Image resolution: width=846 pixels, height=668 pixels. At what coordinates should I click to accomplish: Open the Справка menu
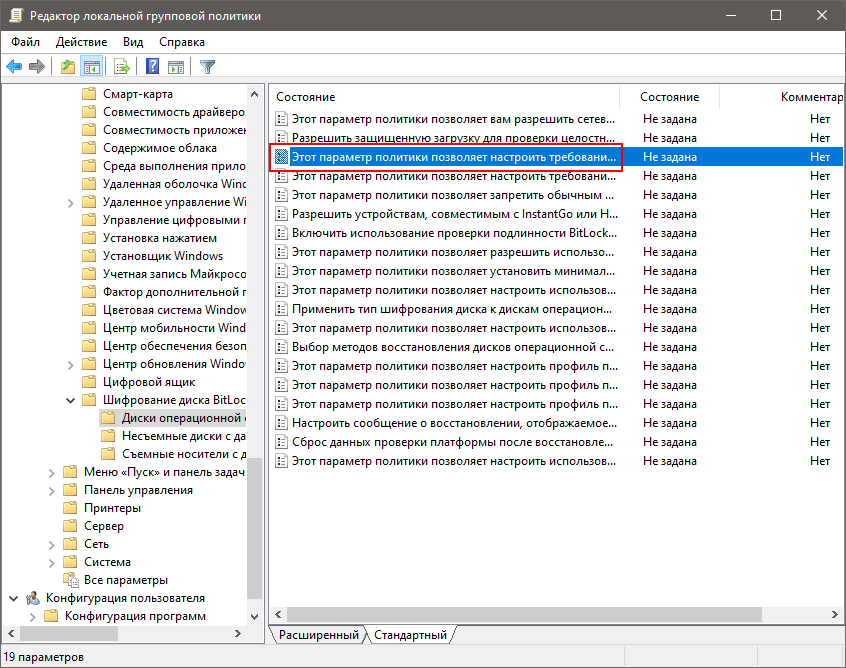click(x=182, y=42)
